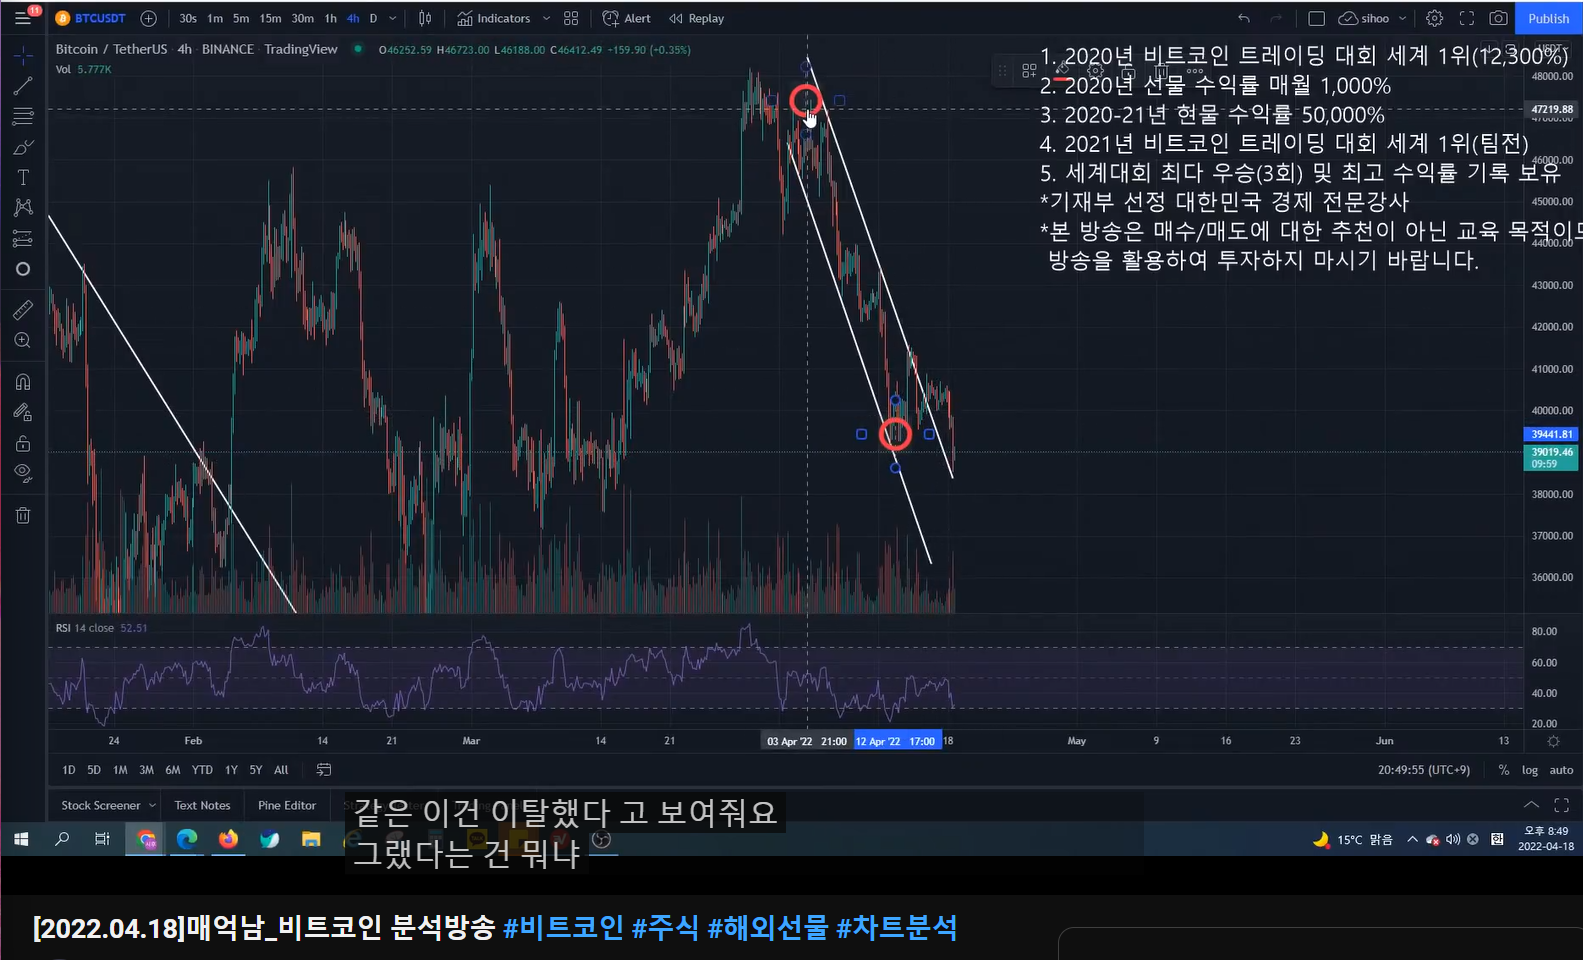The image size is (1583, 960).
Task: Select the Text annotation tool
Action: [22, 178]
